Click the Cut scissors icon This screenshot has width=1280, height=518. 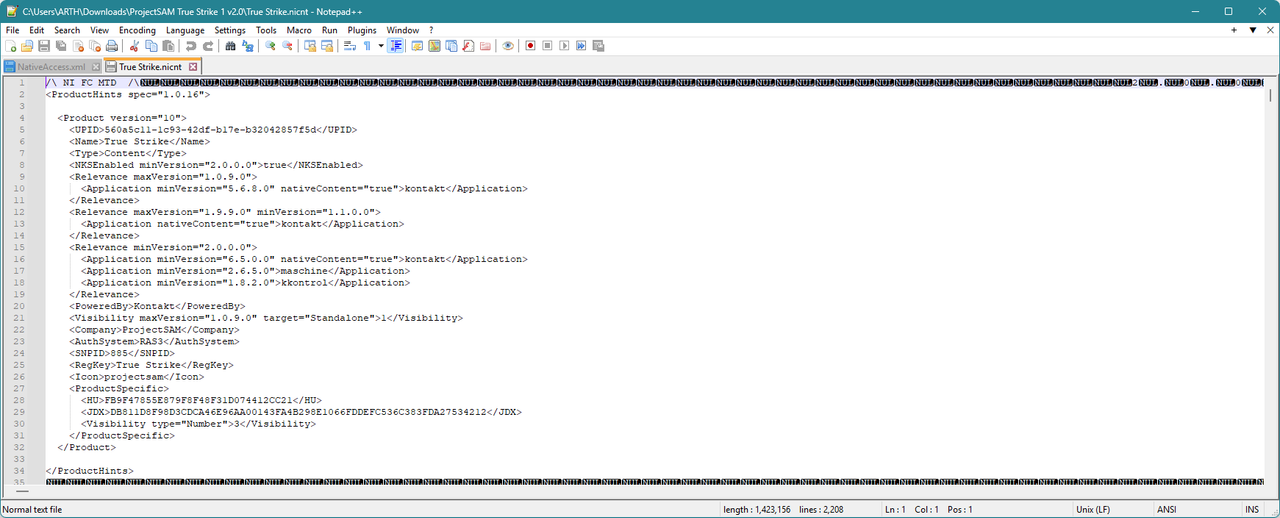pos(134,46)
